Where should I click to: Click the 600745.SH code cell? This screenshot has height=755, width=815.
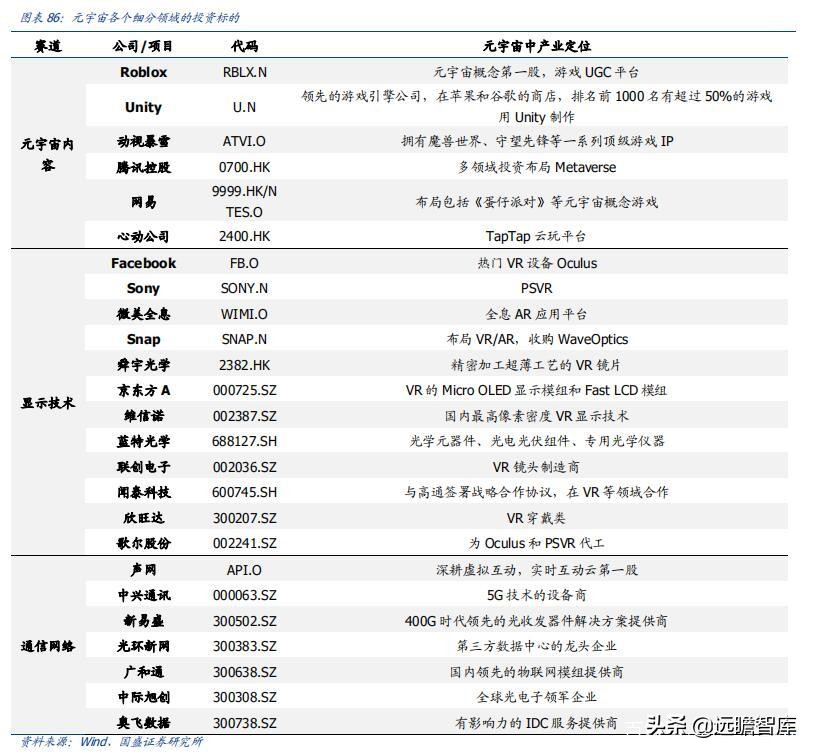coord(244,493)
